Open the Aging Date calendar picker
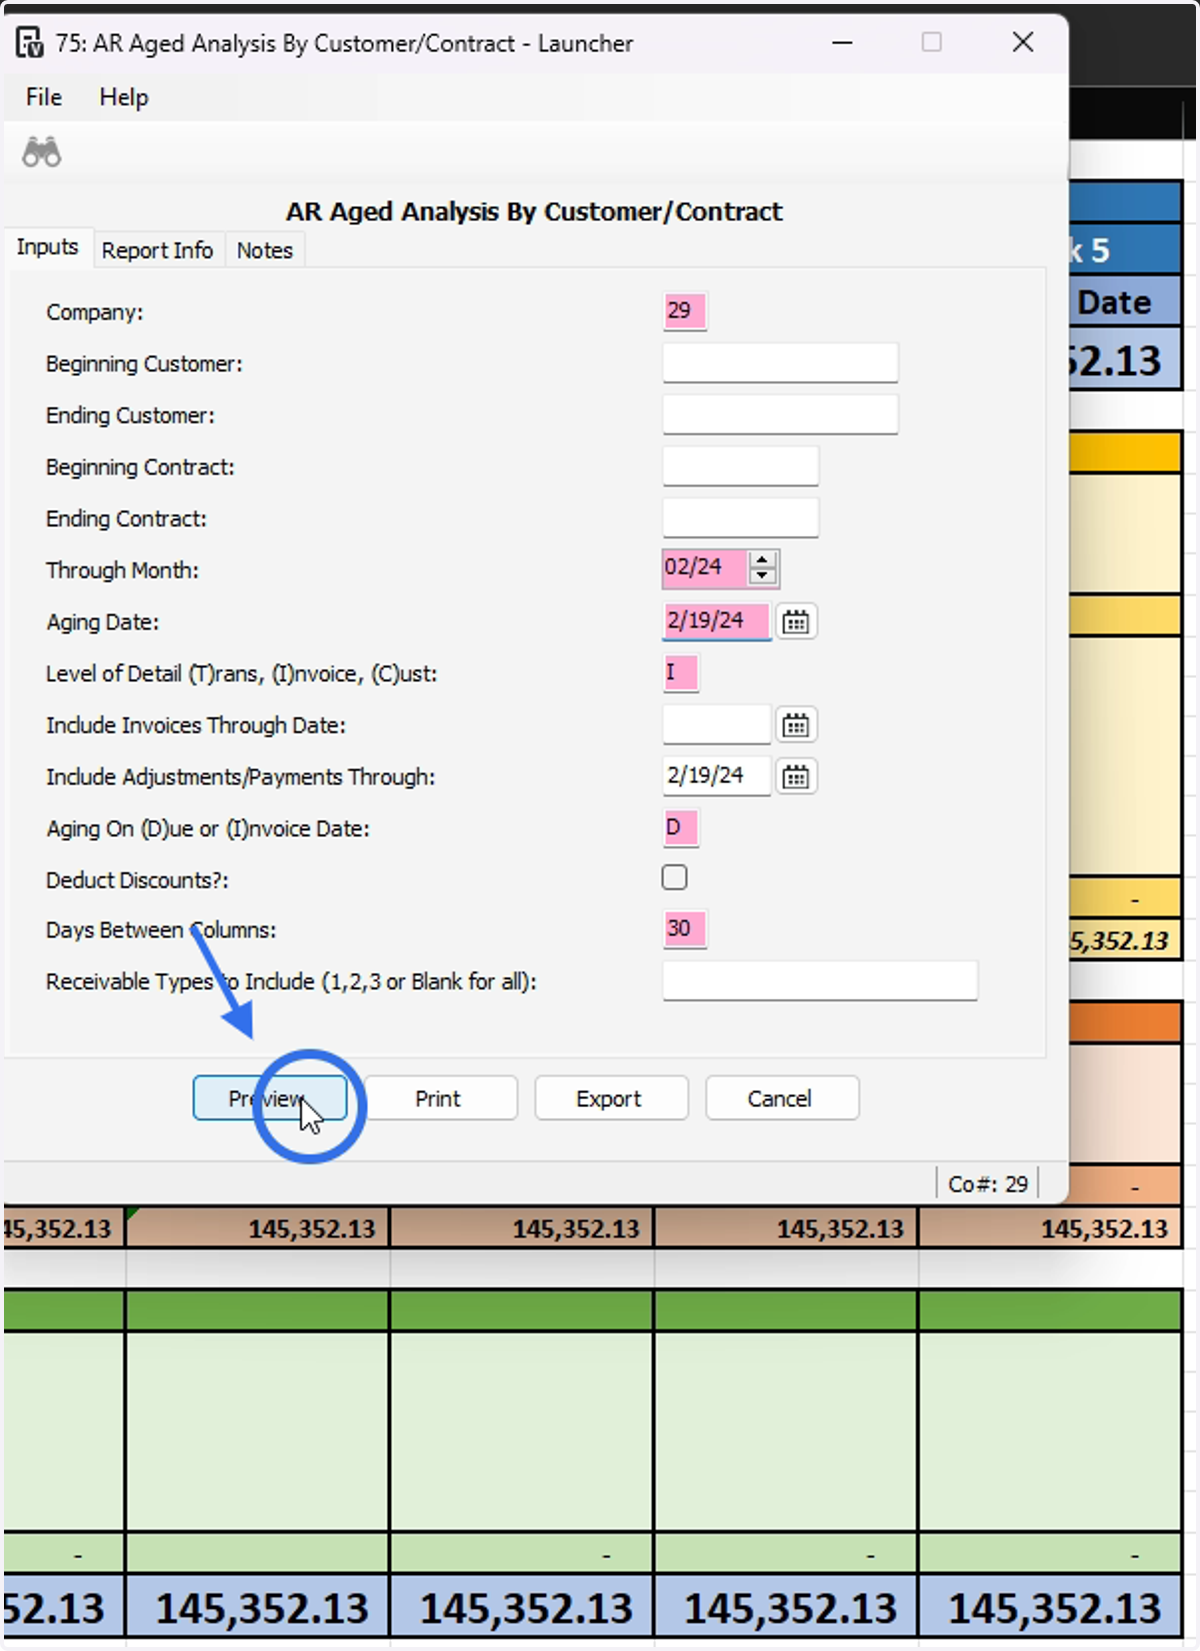 coord(796,622)
